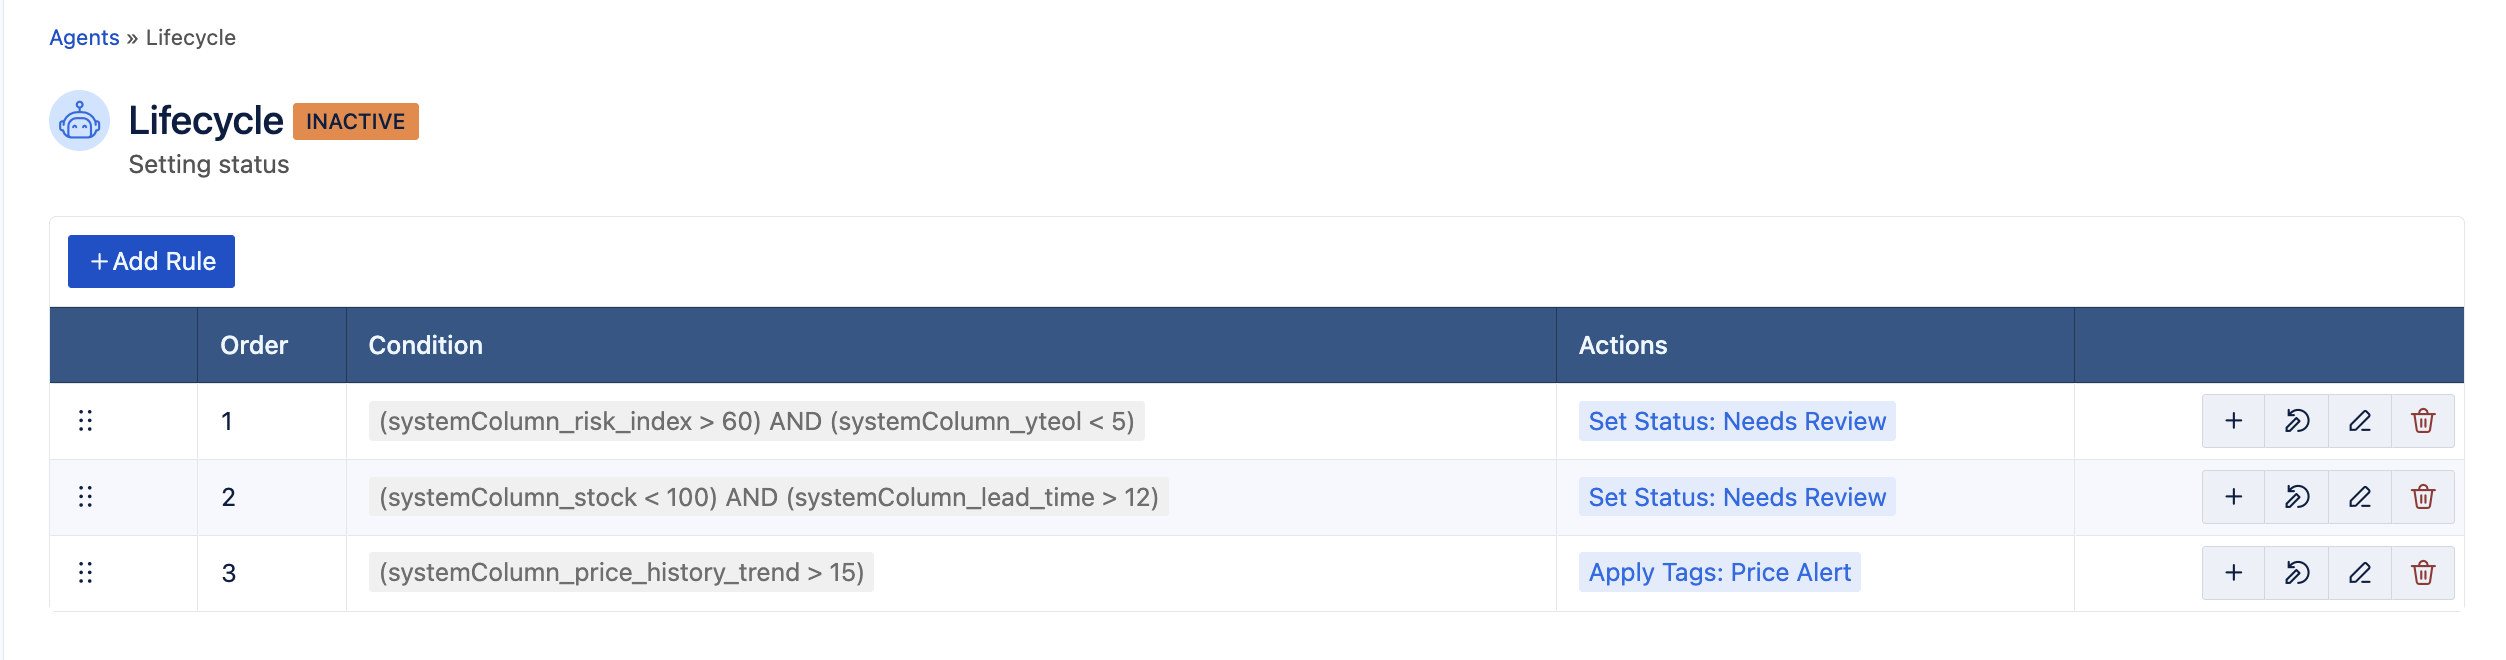The width and height of the screenshot is (2506, 660).
Task: Click the Apply Tags: Price Alert action
Action: tap(1720, 573)
